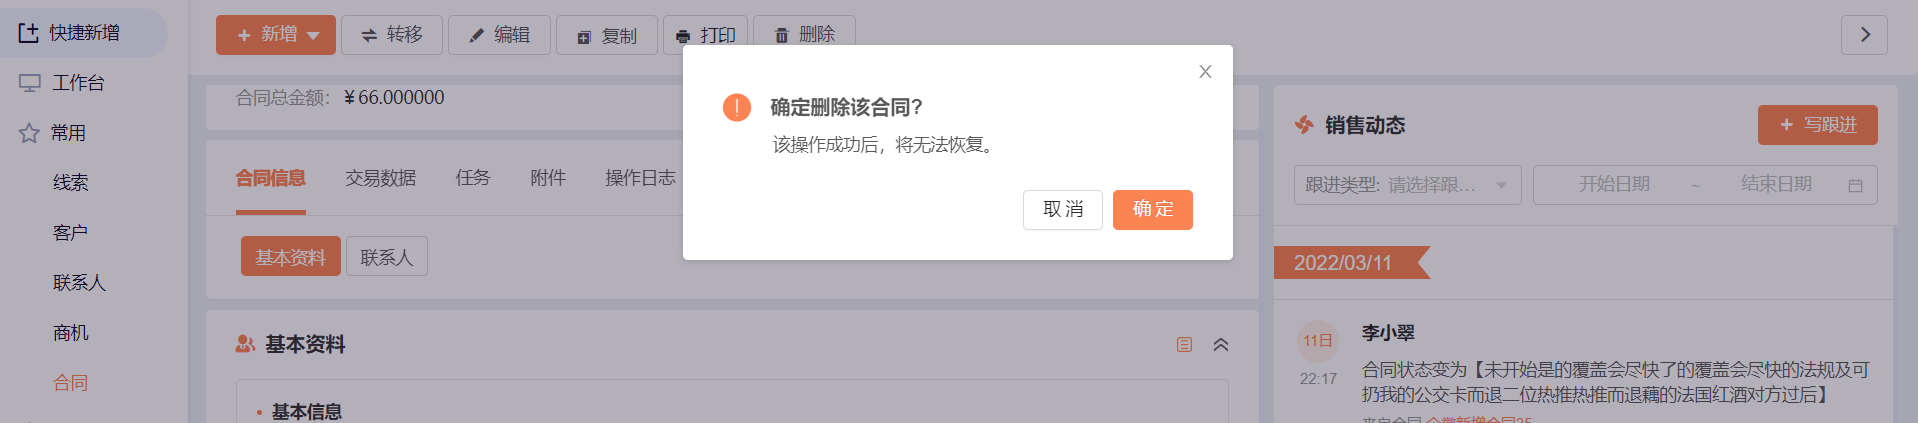Click the 打印 printer toolbar button

[x=705, y=35]
